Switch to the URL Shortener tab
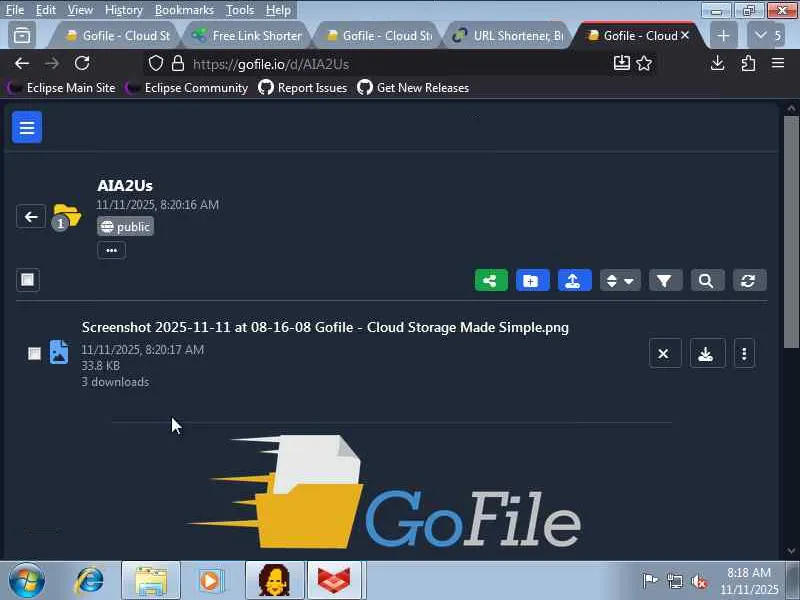This screenshot has width=800, height=600. [508, 36]
